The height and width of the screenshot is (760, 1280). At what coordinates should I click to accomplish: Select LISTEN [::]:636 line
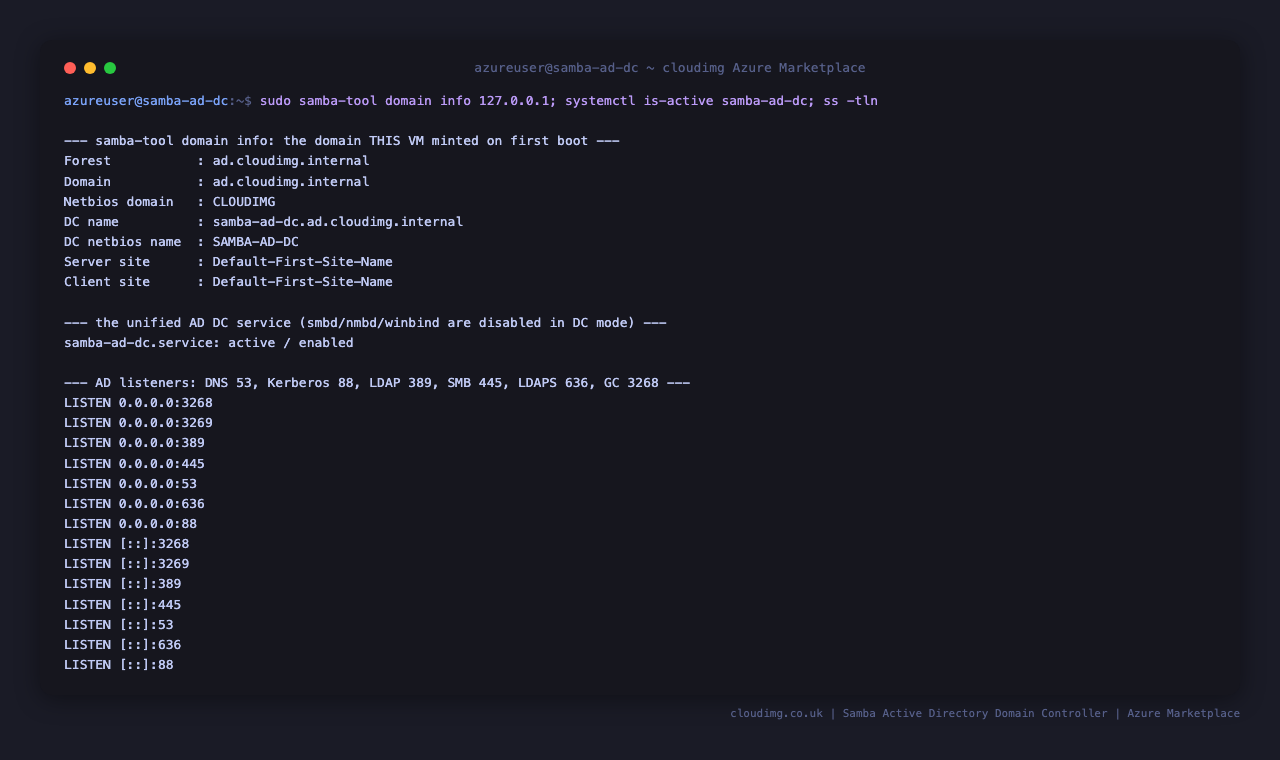click(123, 645)
